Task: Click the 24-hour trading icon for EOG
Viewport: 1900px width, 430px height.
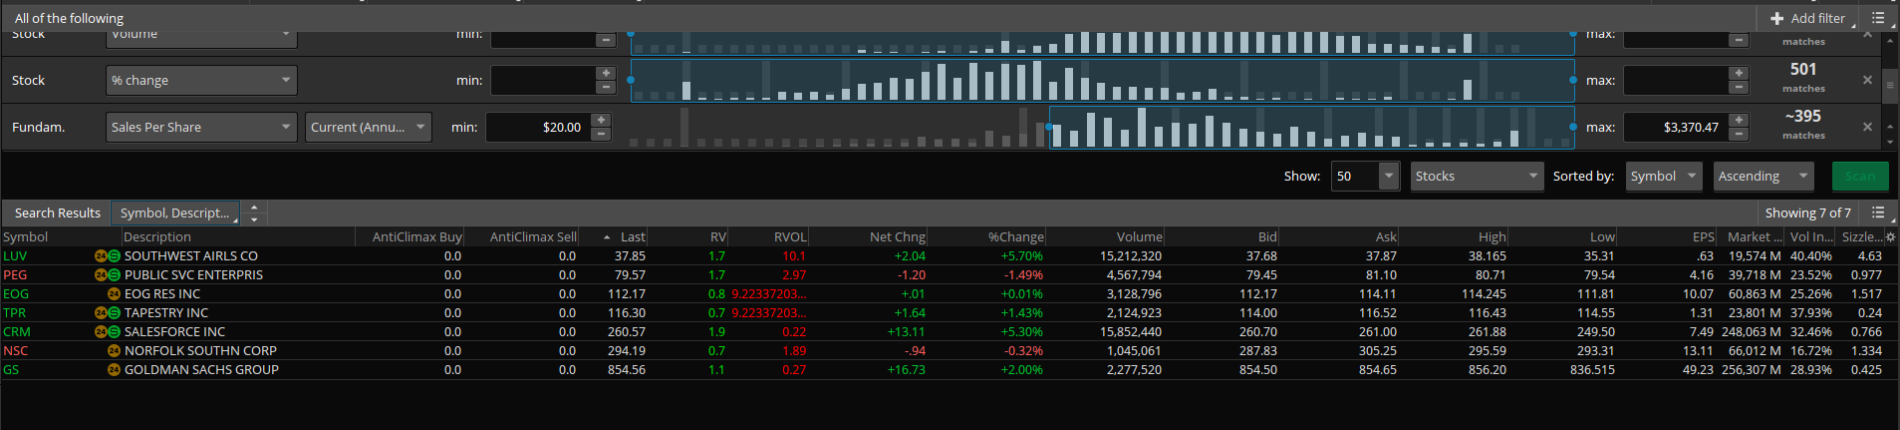Action: [x=114, y=294]
